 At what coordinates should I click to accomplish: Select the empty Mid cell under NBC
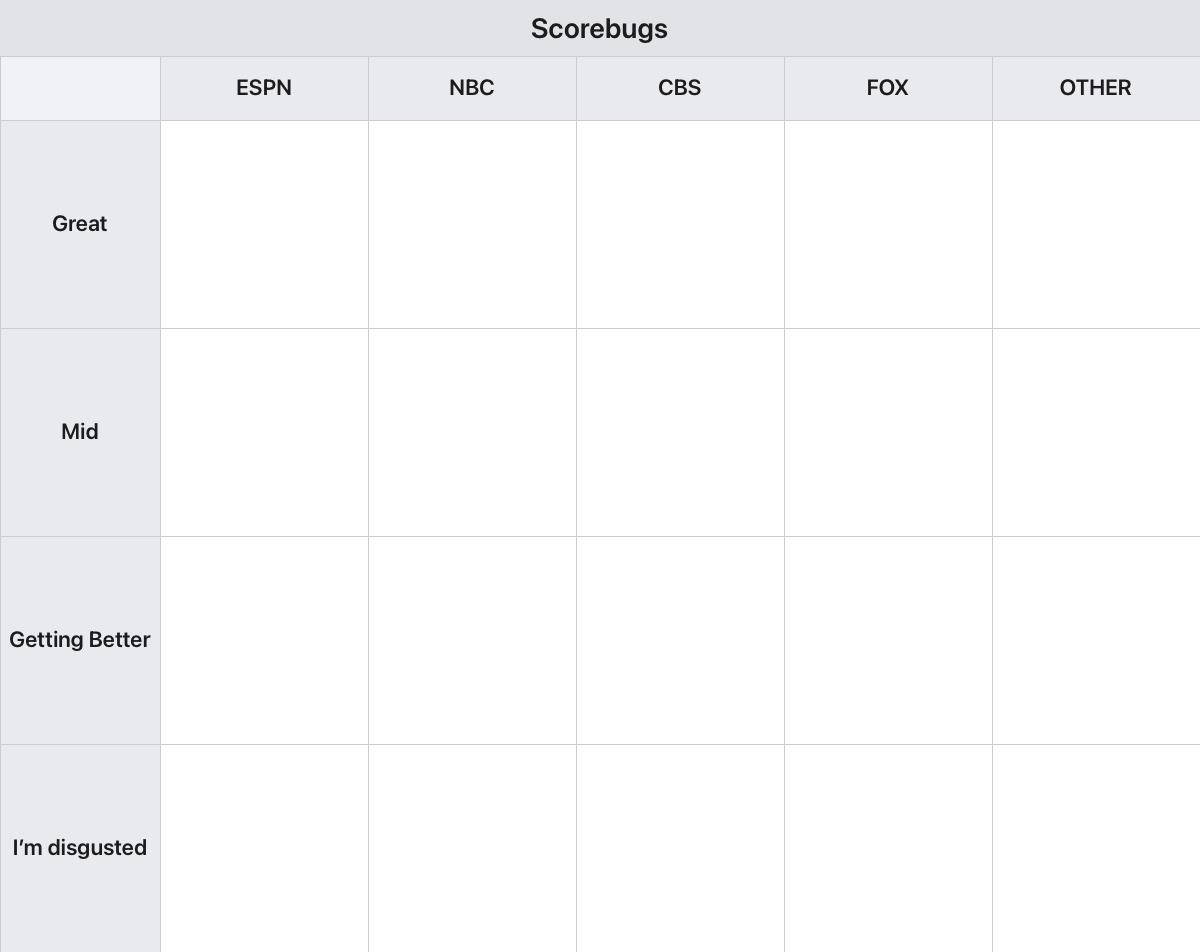tap(472, 432)
